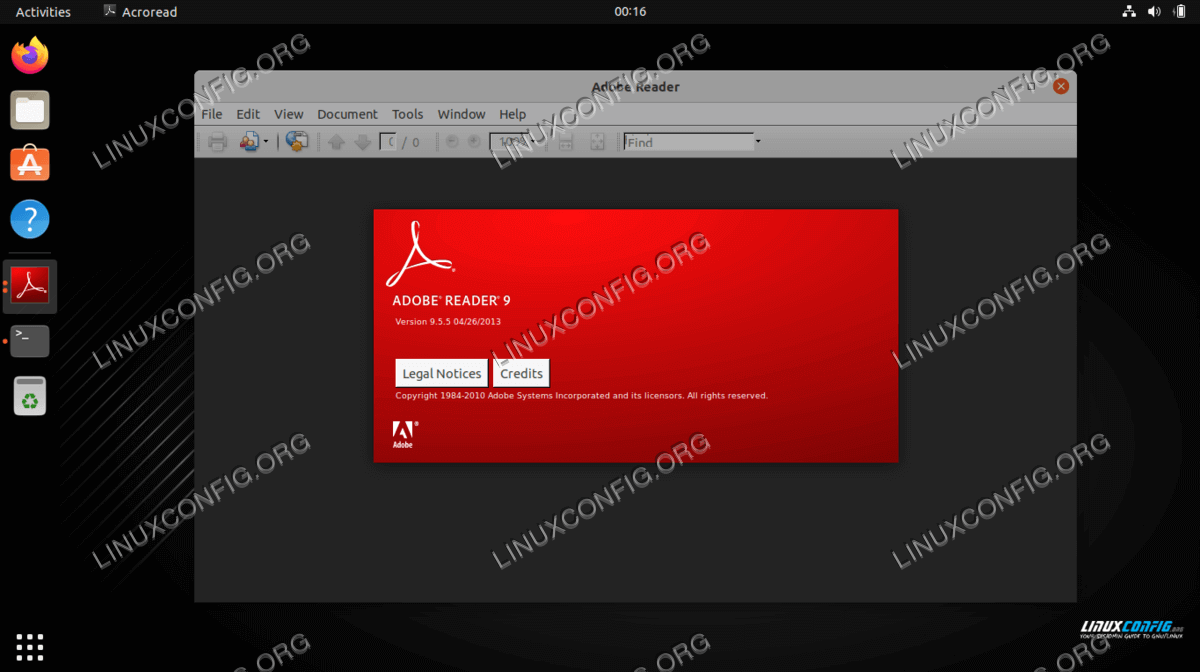Open Terminal from the dock
Screen dimensions: 1200x672
pos(30,341)
